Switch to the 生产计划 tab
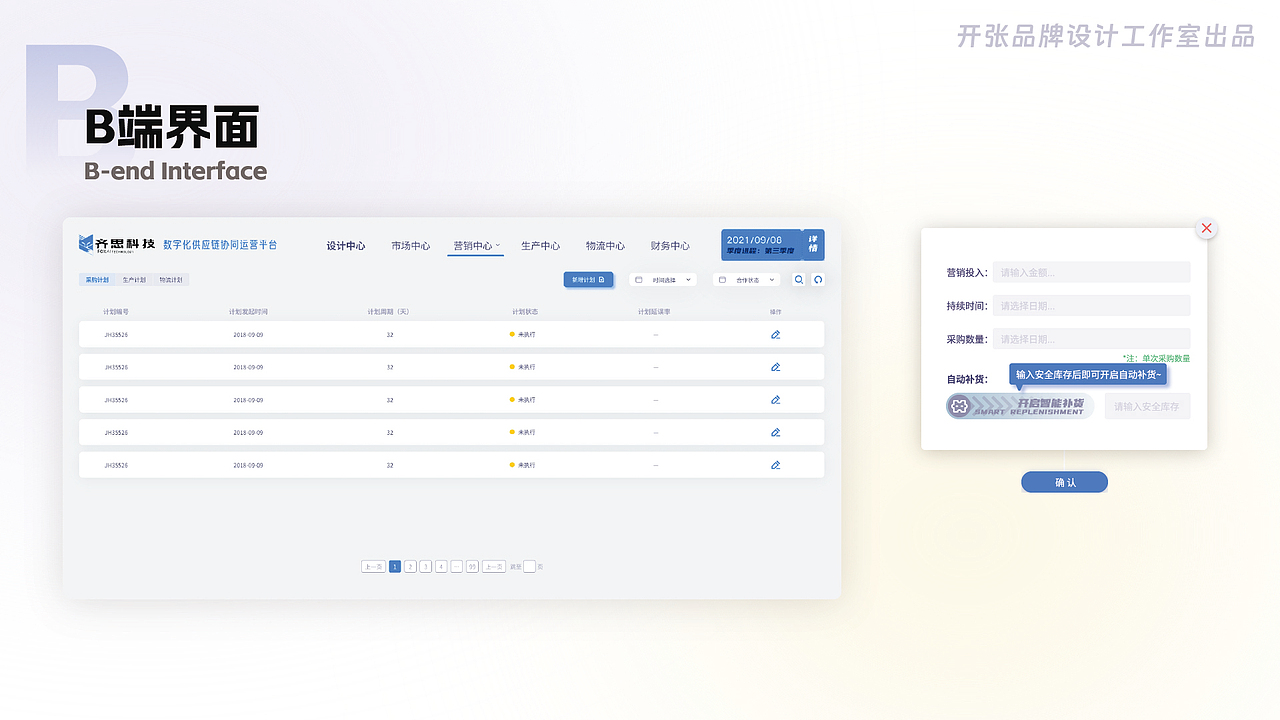1280x720 pixels. pos(134,280)
